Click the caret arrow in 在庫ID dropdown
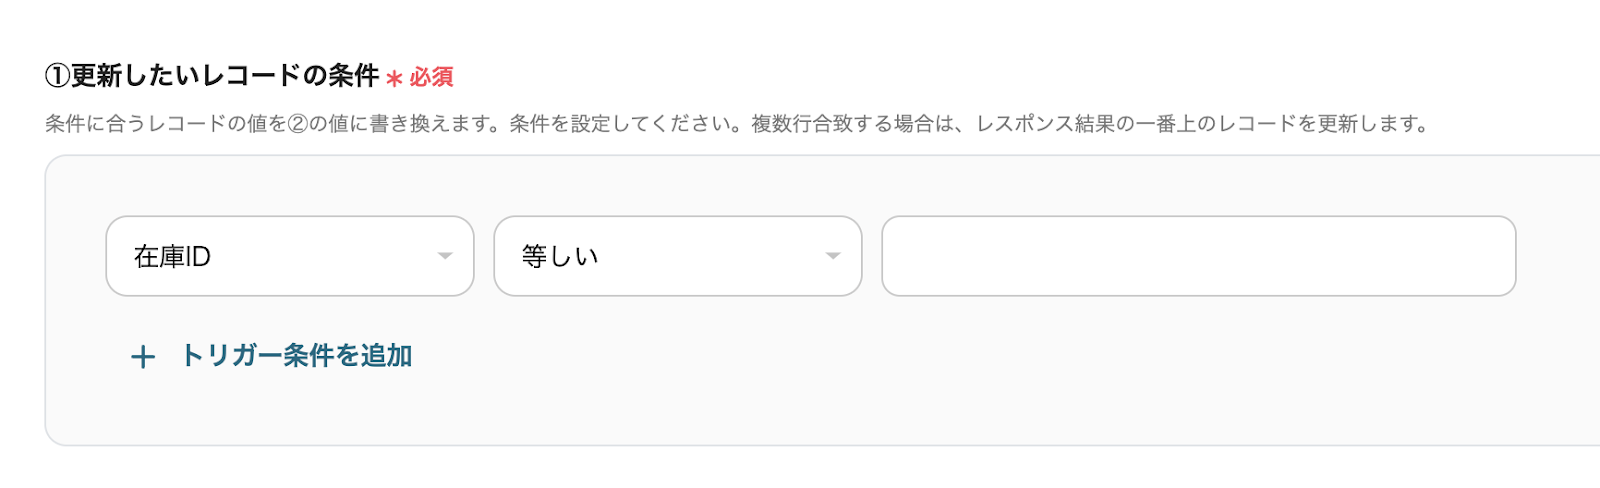This screenshot has width=1600, height=488. [445, 256]
